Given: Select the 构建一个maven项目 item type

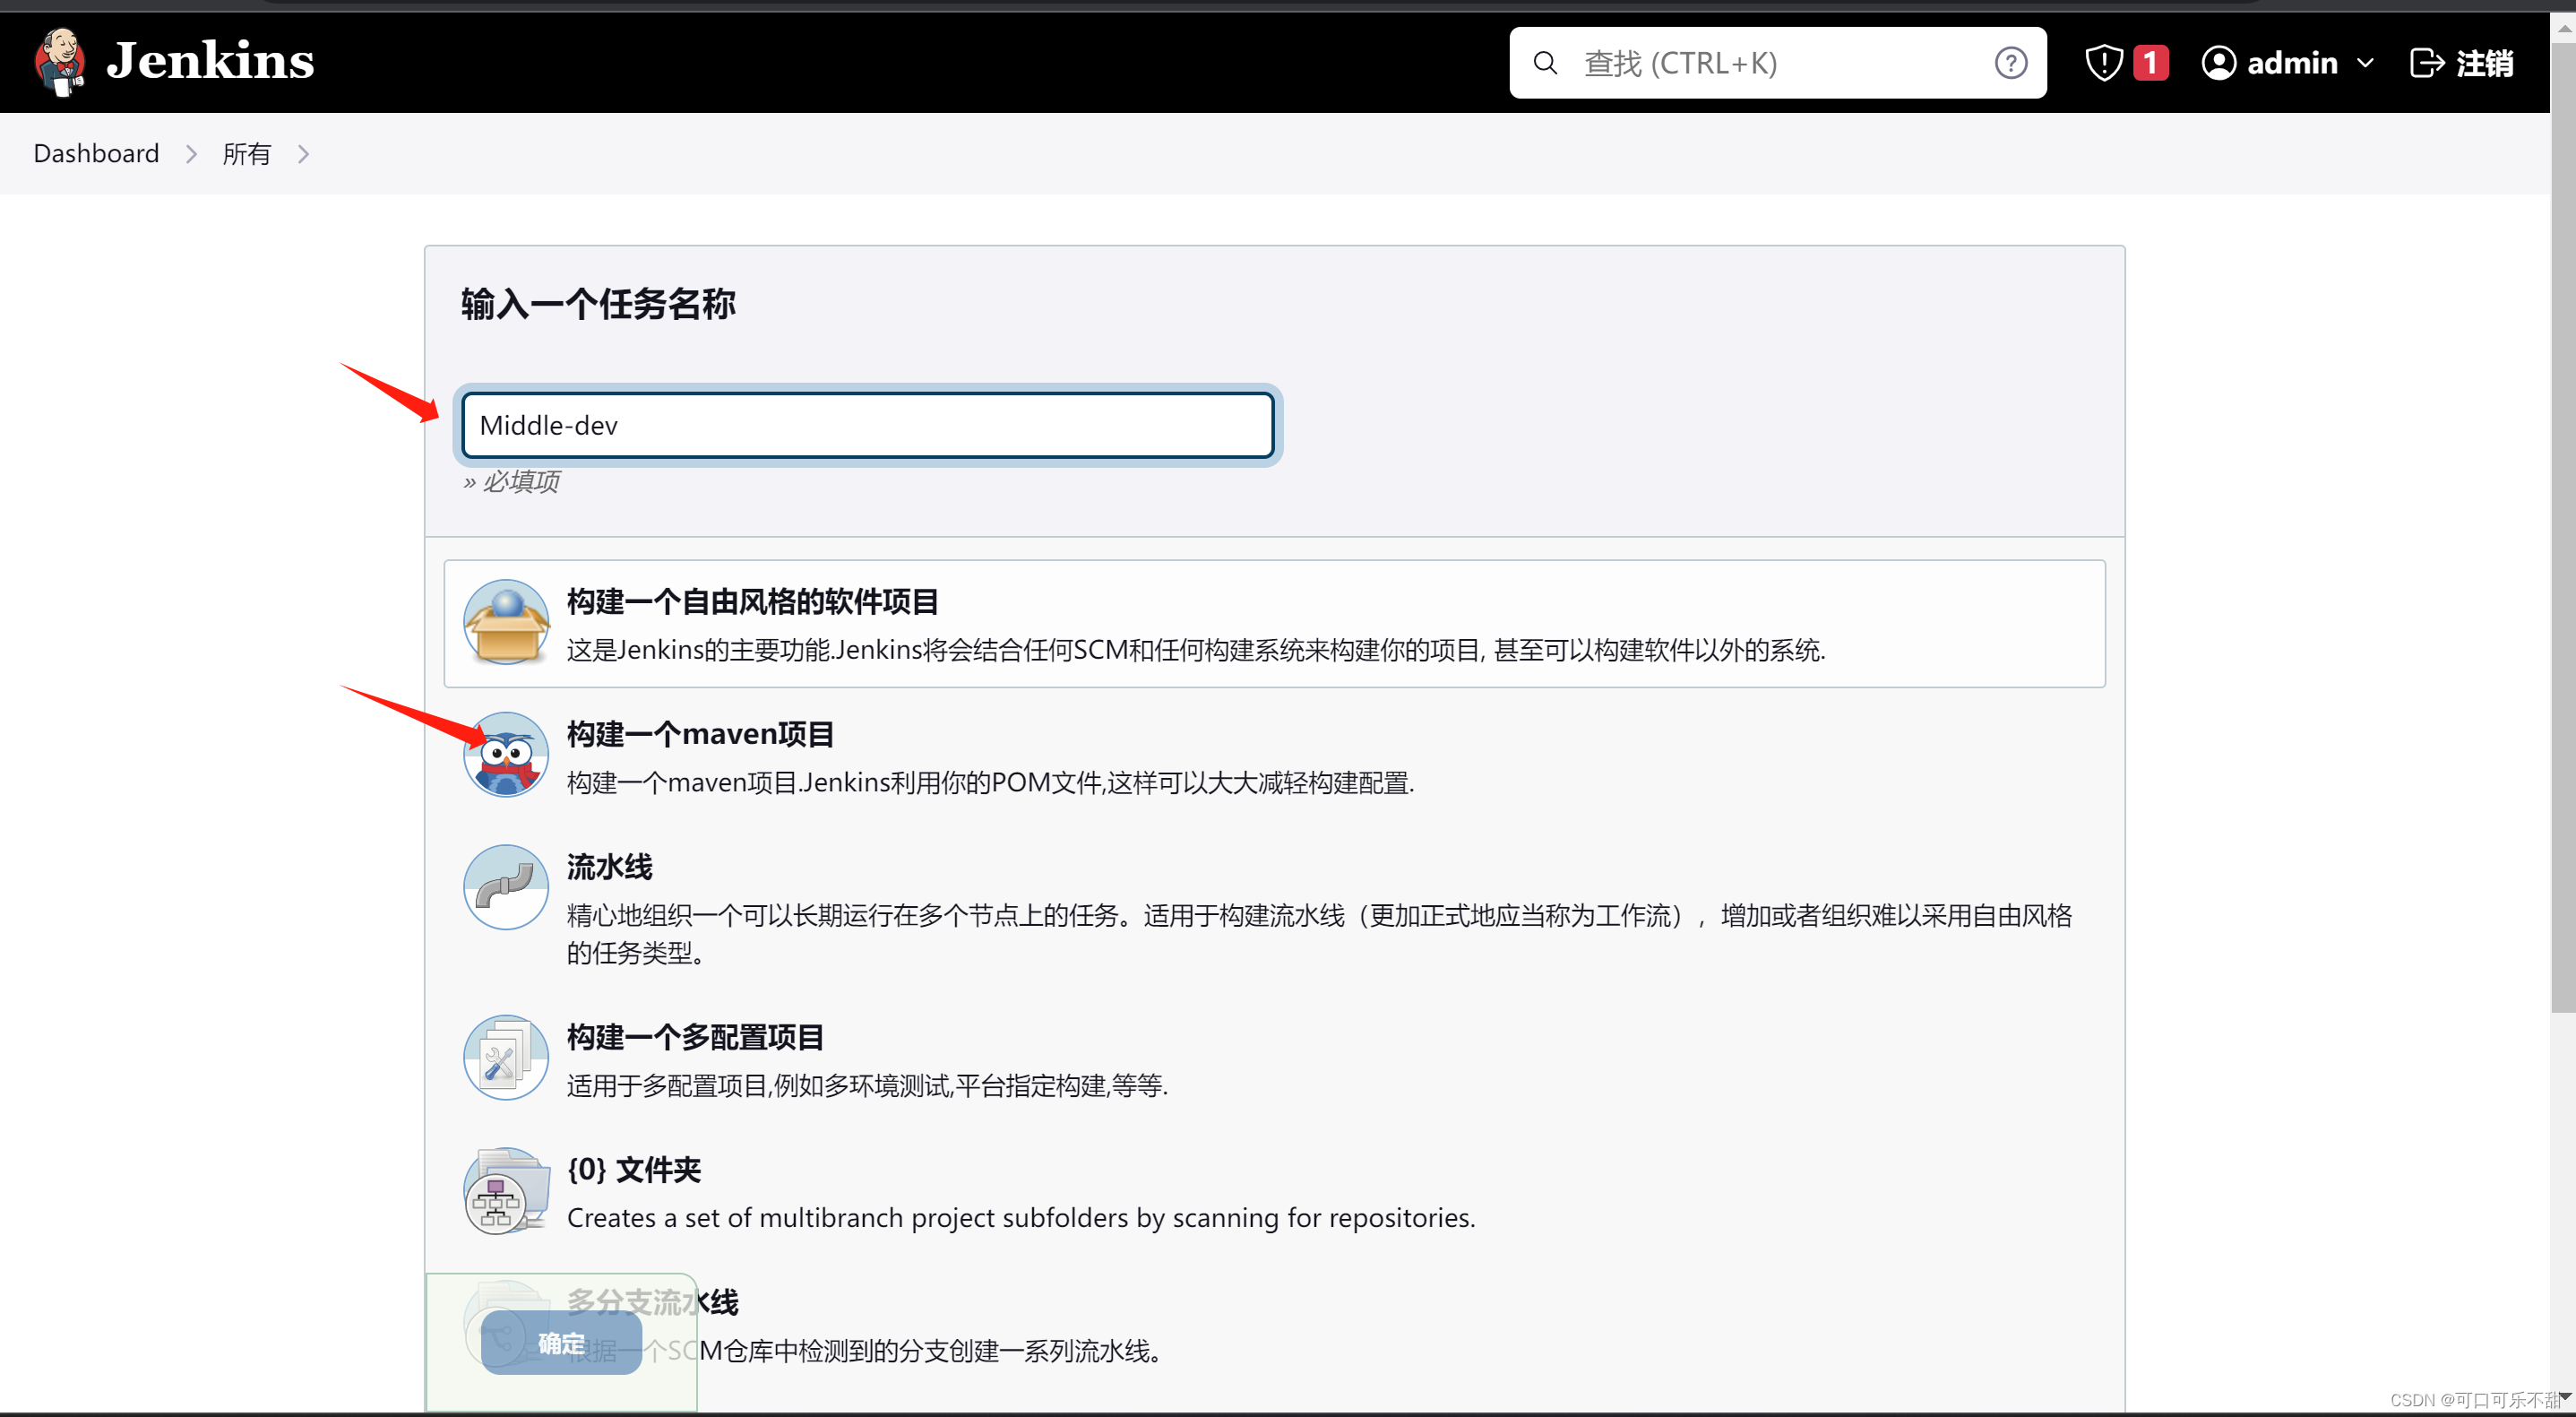Looking at the screenshot, I should pyautogui.click(x=701, y=733).
